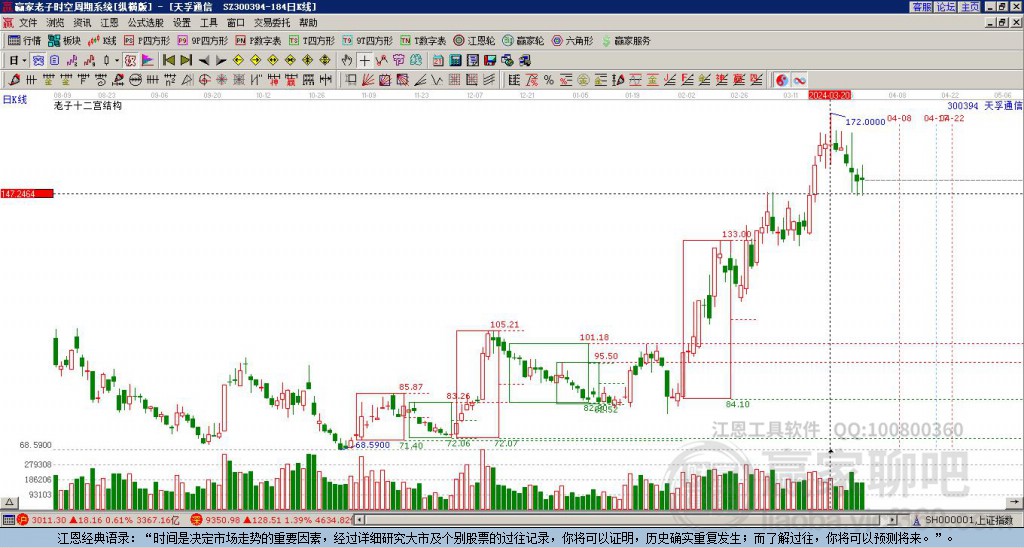1024x548 pixels.
Task: Toggle the 权 rights-adjustment button
Action: [x=130, y=61]
